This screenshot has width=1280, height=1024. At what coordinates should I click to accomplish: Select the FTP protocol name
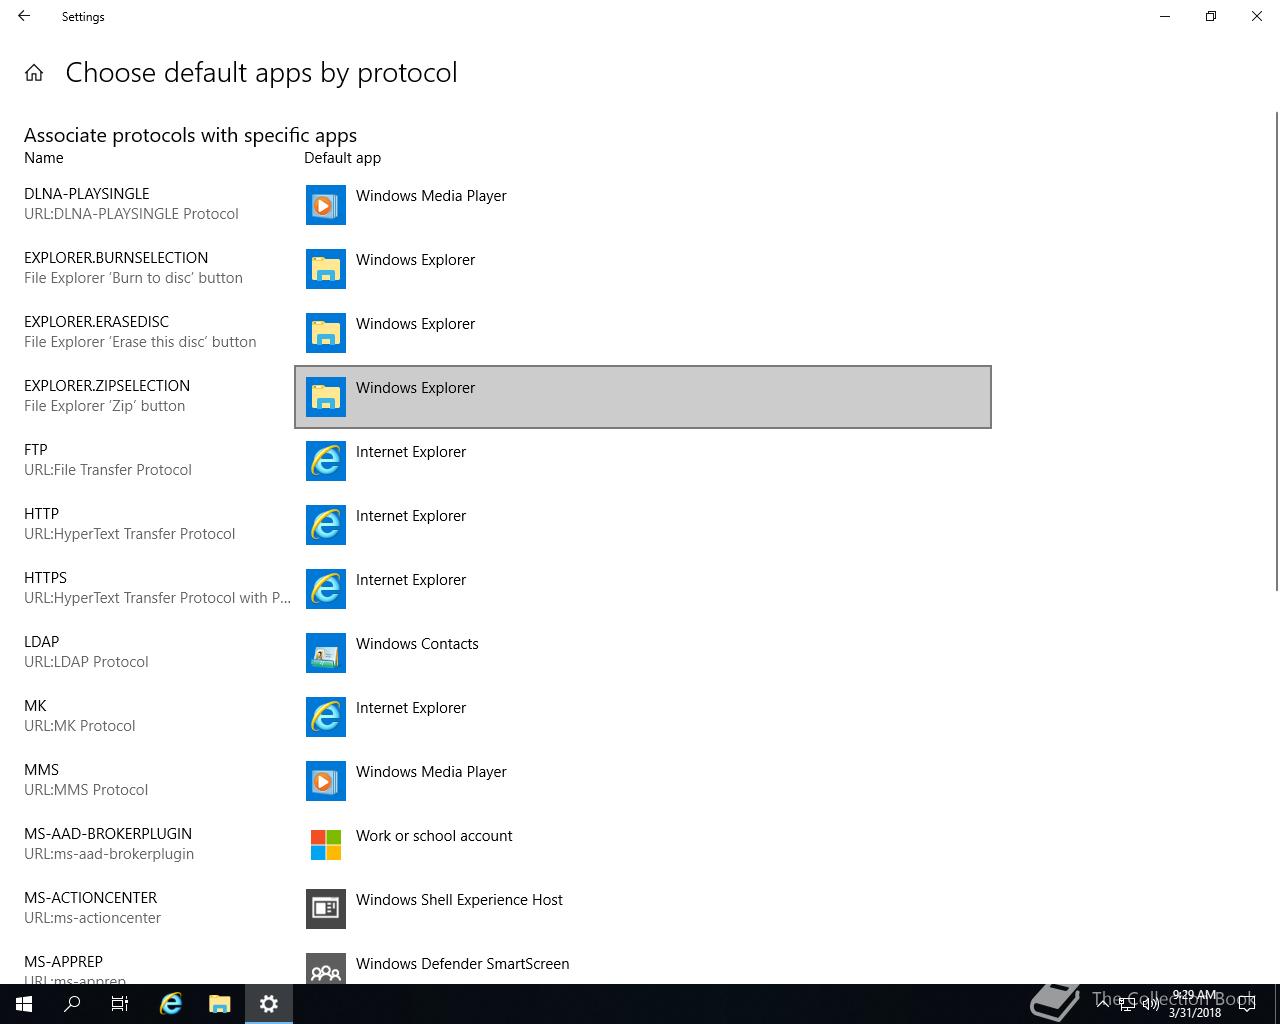tap(36, 450)
